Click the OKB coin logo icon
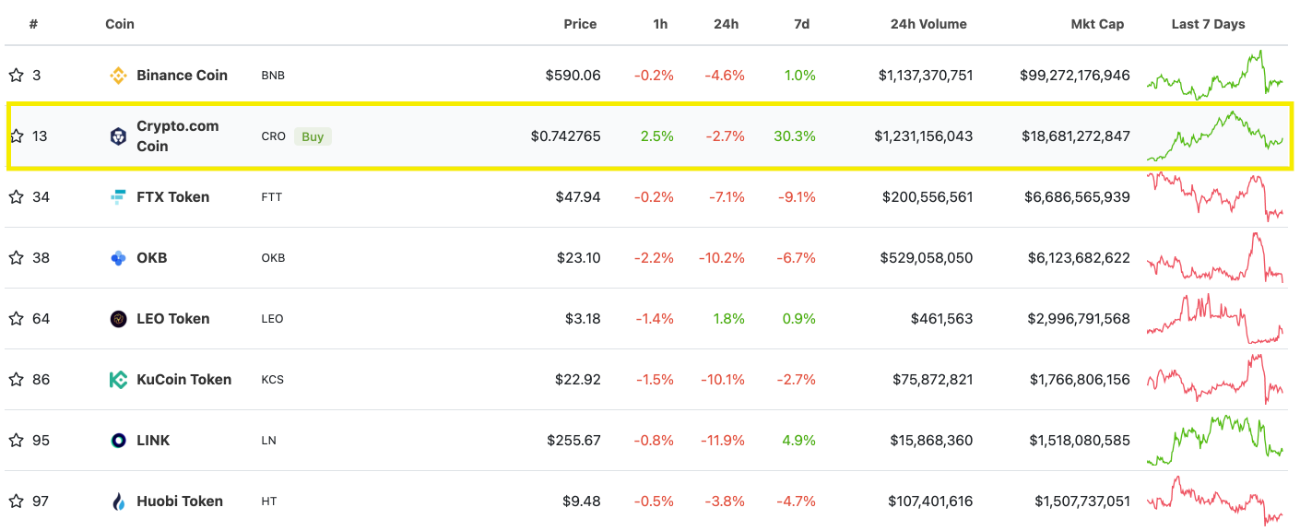 [118, 258]
